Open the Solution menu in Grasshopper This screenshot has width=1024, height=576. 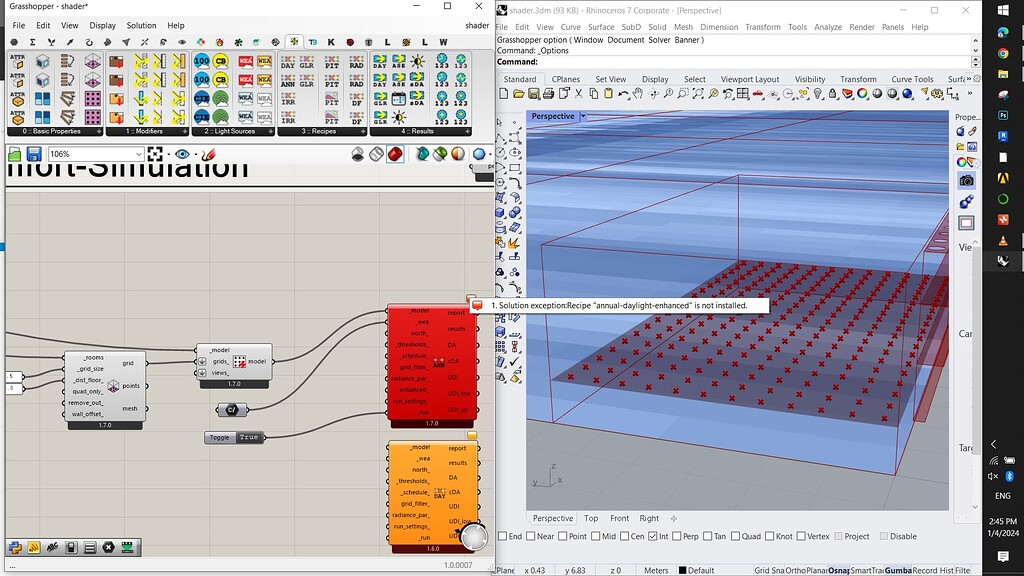pyautogui.click(x=141, y=25)
